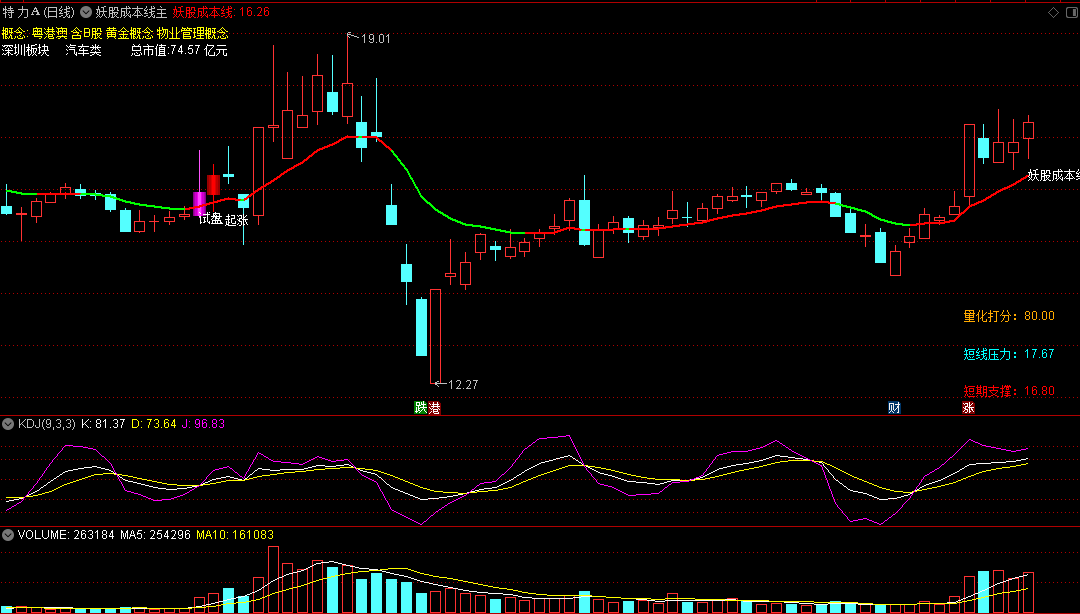Screen dimensions: 1080x614
Task: Click the MA10: 161083 value
Action: (x=235, y=534)
